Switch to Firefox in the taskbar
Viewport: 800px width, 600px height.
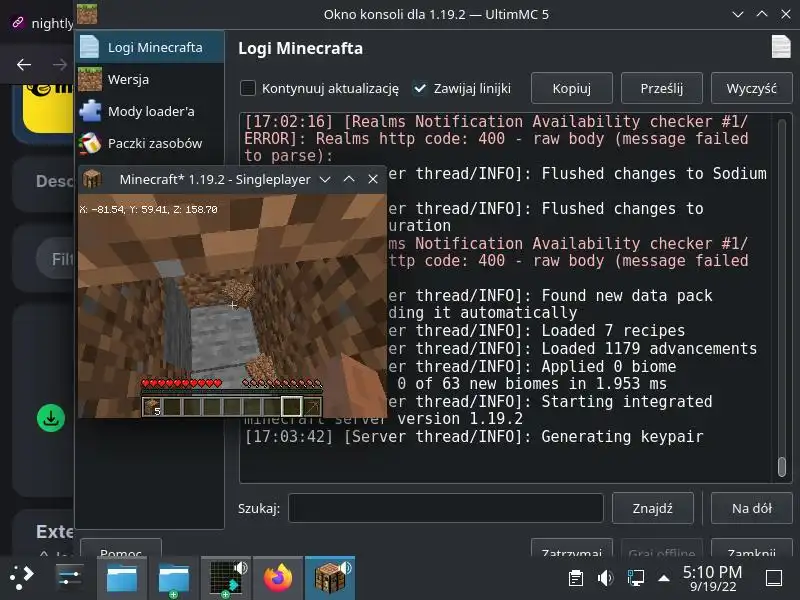point(278,578)
